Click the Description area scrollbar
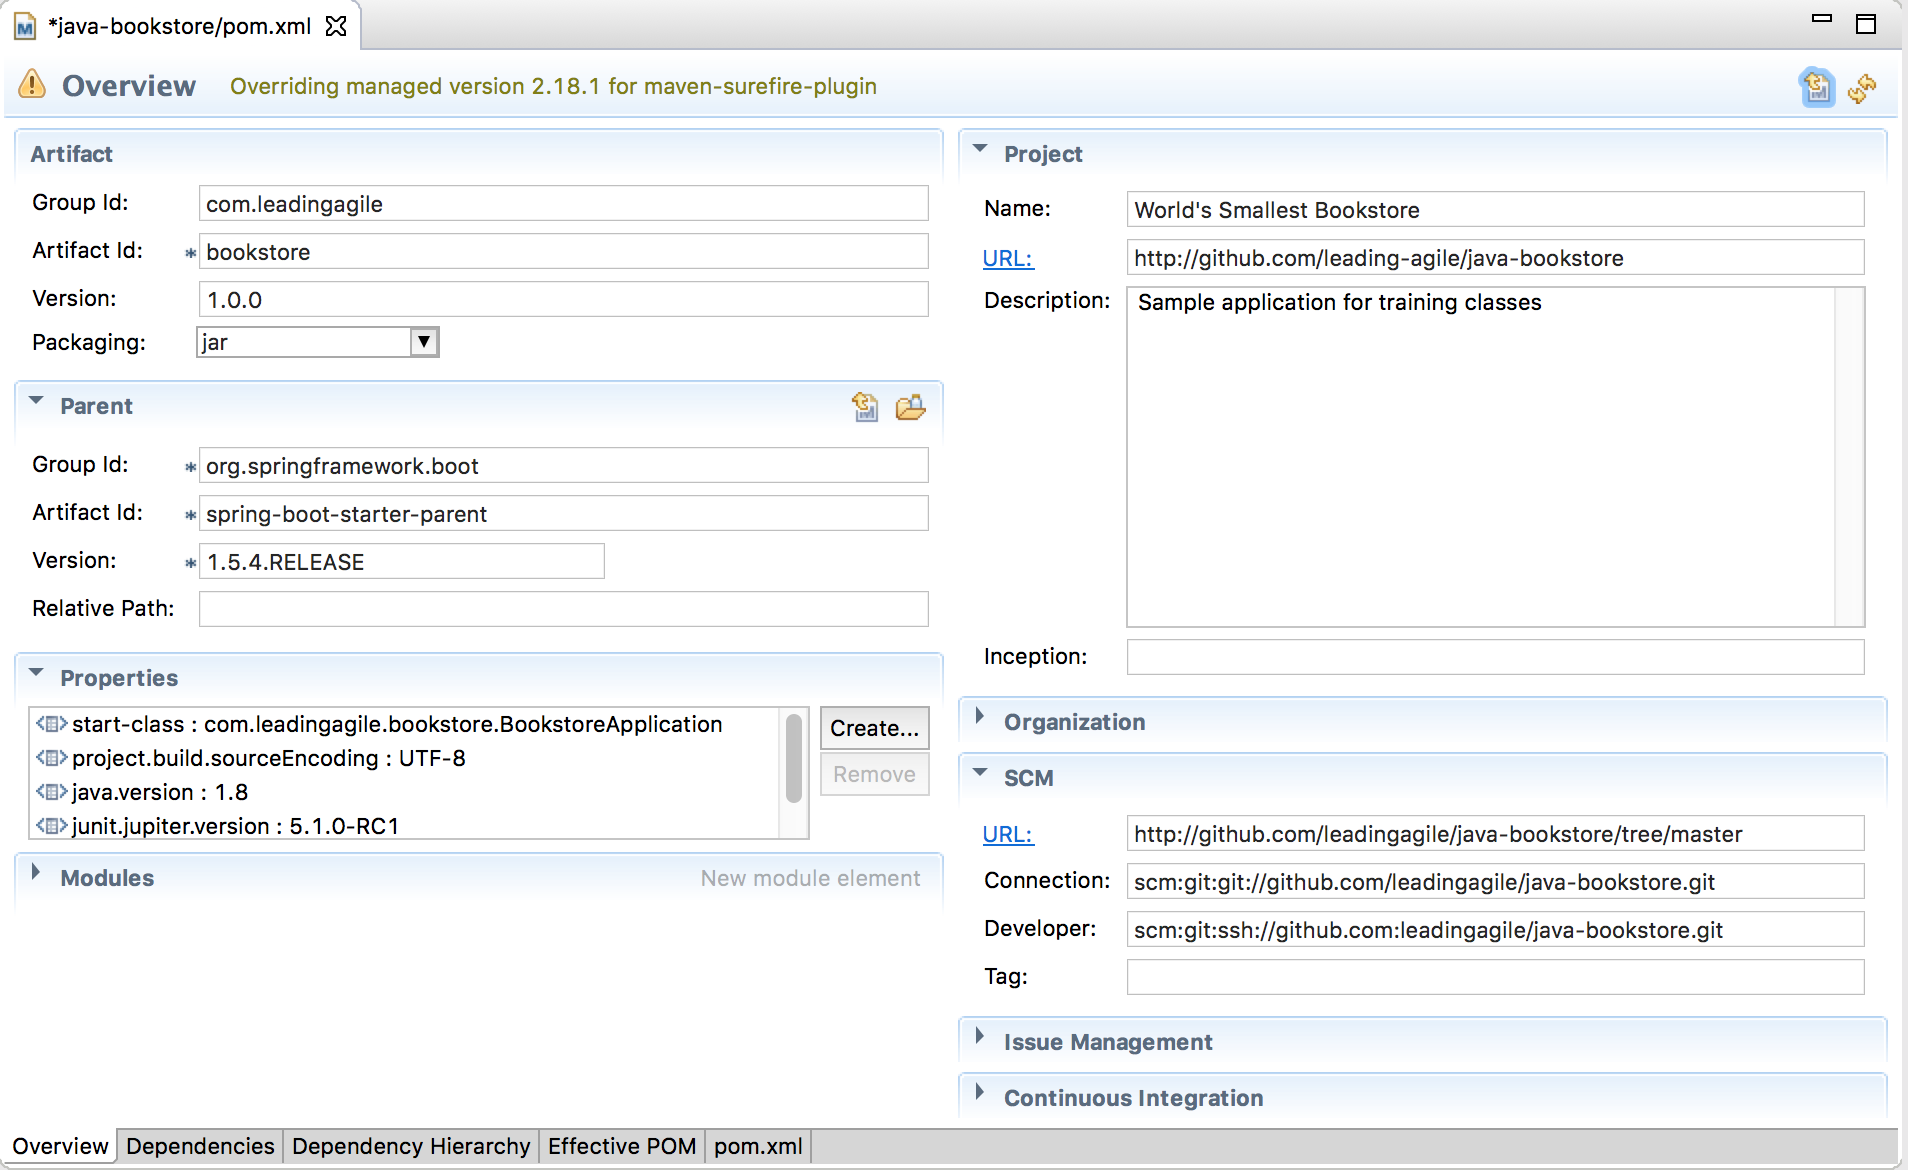1908x1170 pixels. [1850, 457]
